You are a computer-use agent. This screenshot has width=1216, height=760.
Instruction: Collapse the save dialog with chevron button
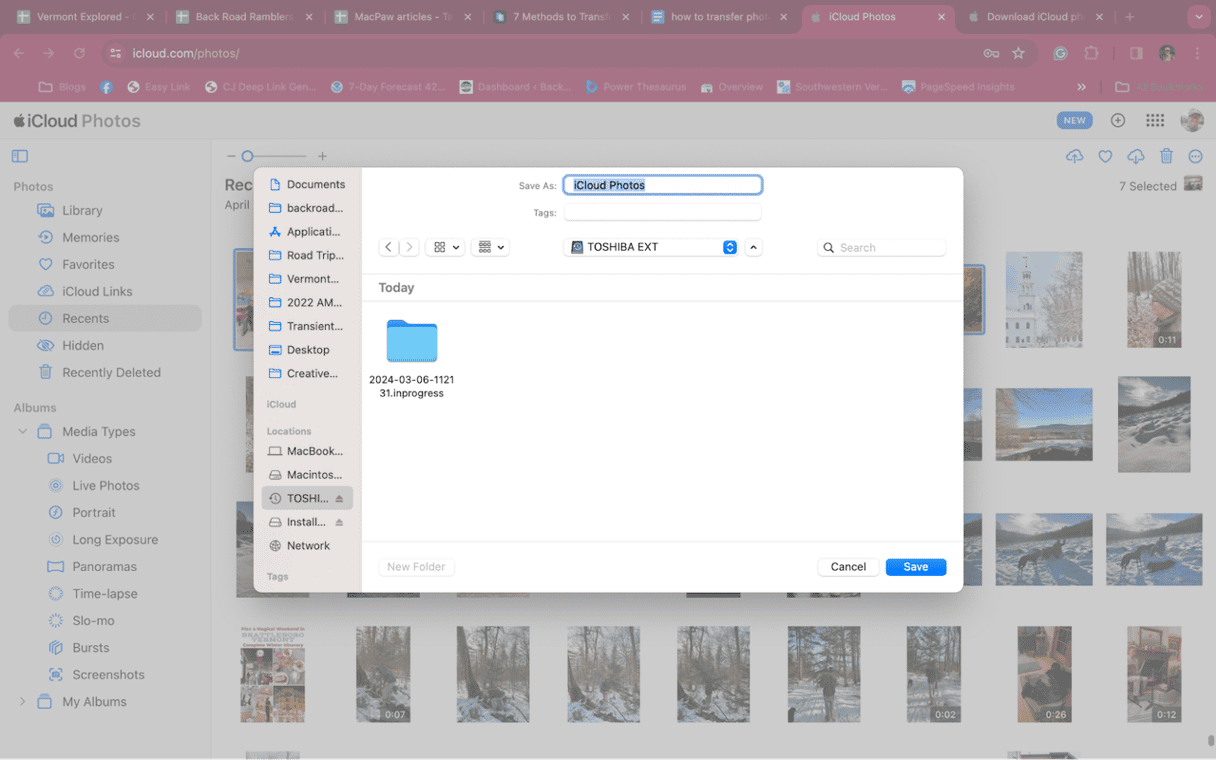click(x=754, y=247)
